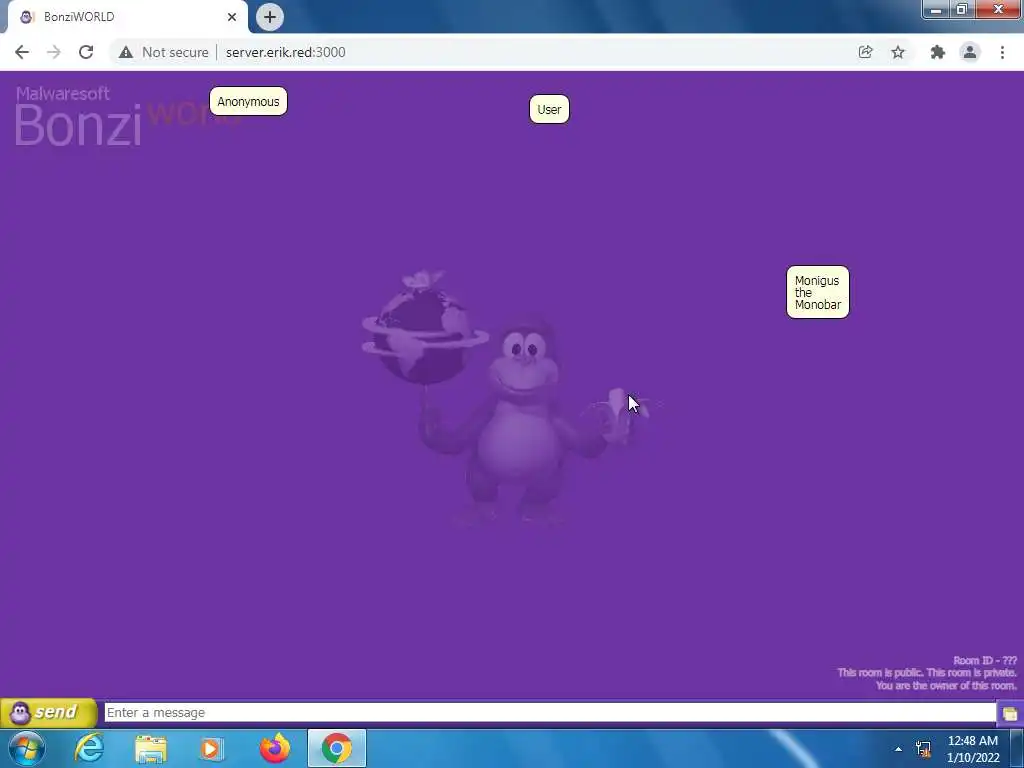Launch Firefox from the taskbar
The height and width of the screenshot is (768, 1024).
click(275, 748)
